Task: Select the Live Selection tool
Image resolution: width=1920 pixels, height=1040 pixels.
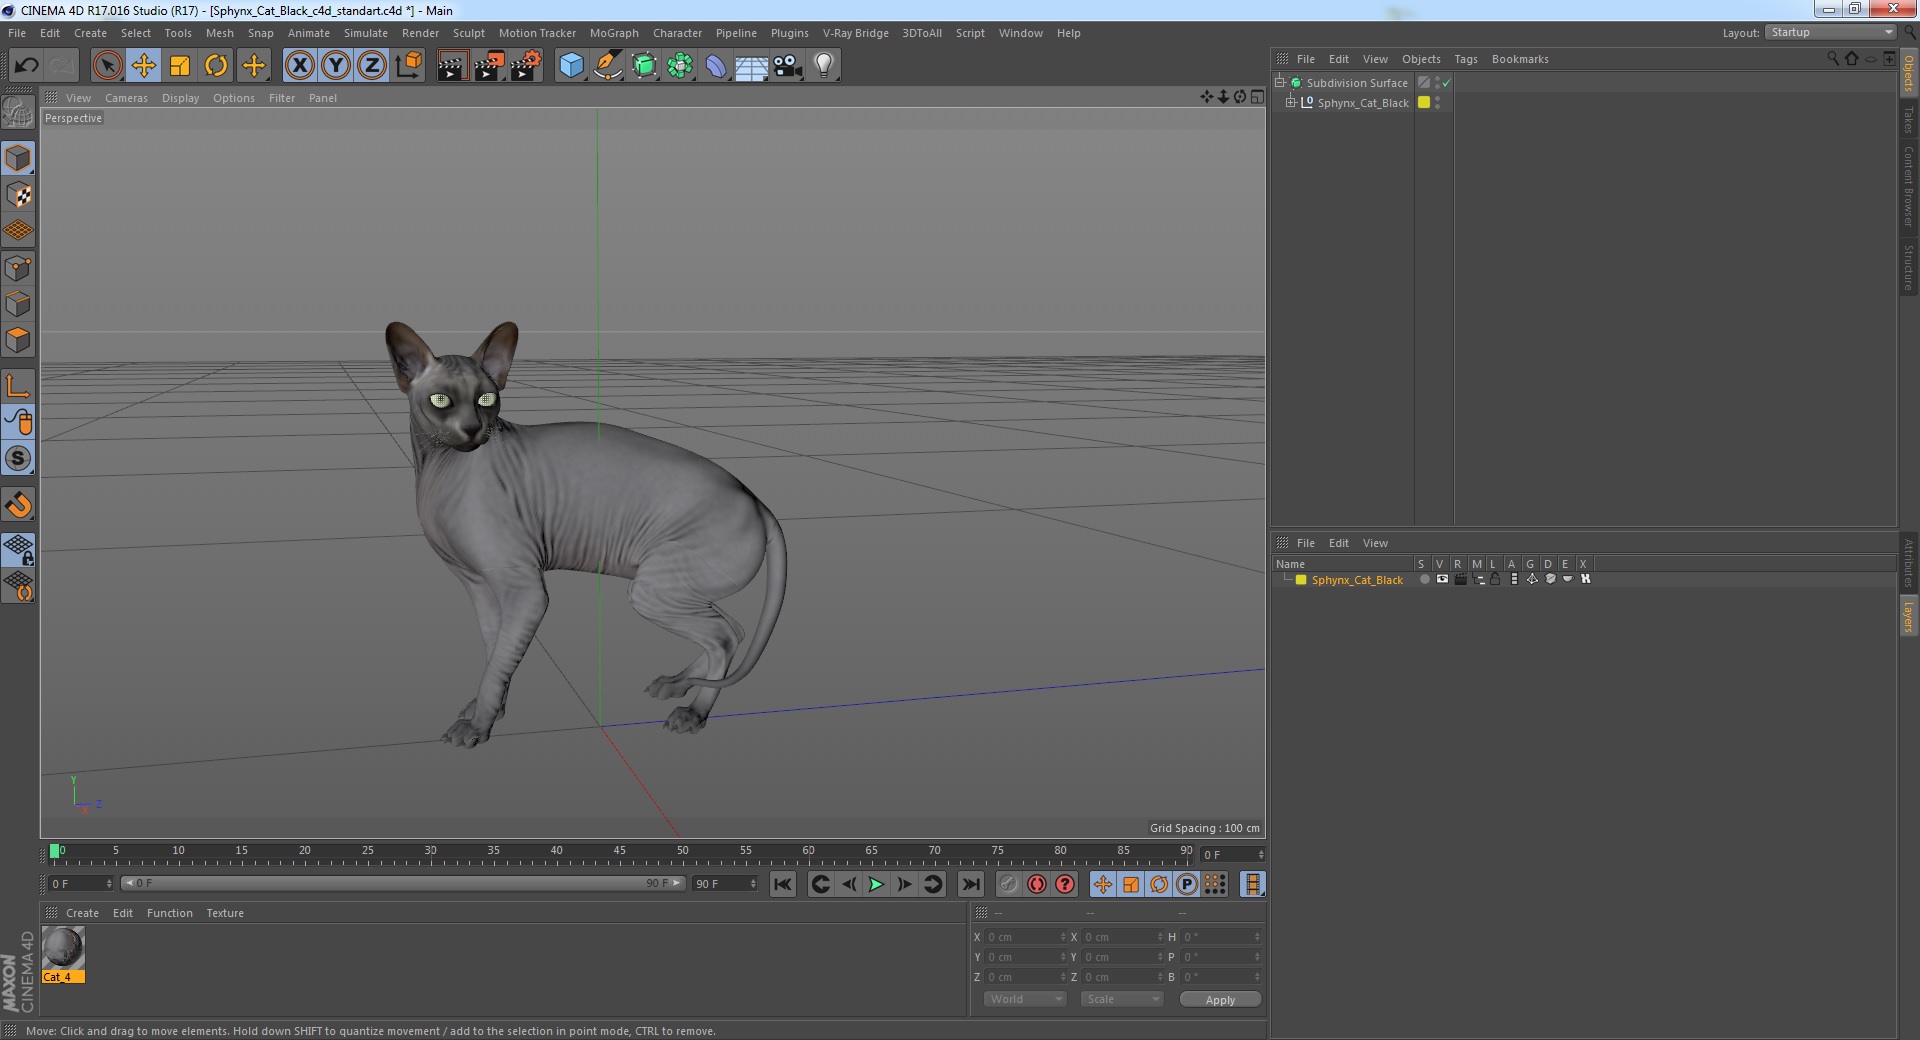Action: point(107,66)
